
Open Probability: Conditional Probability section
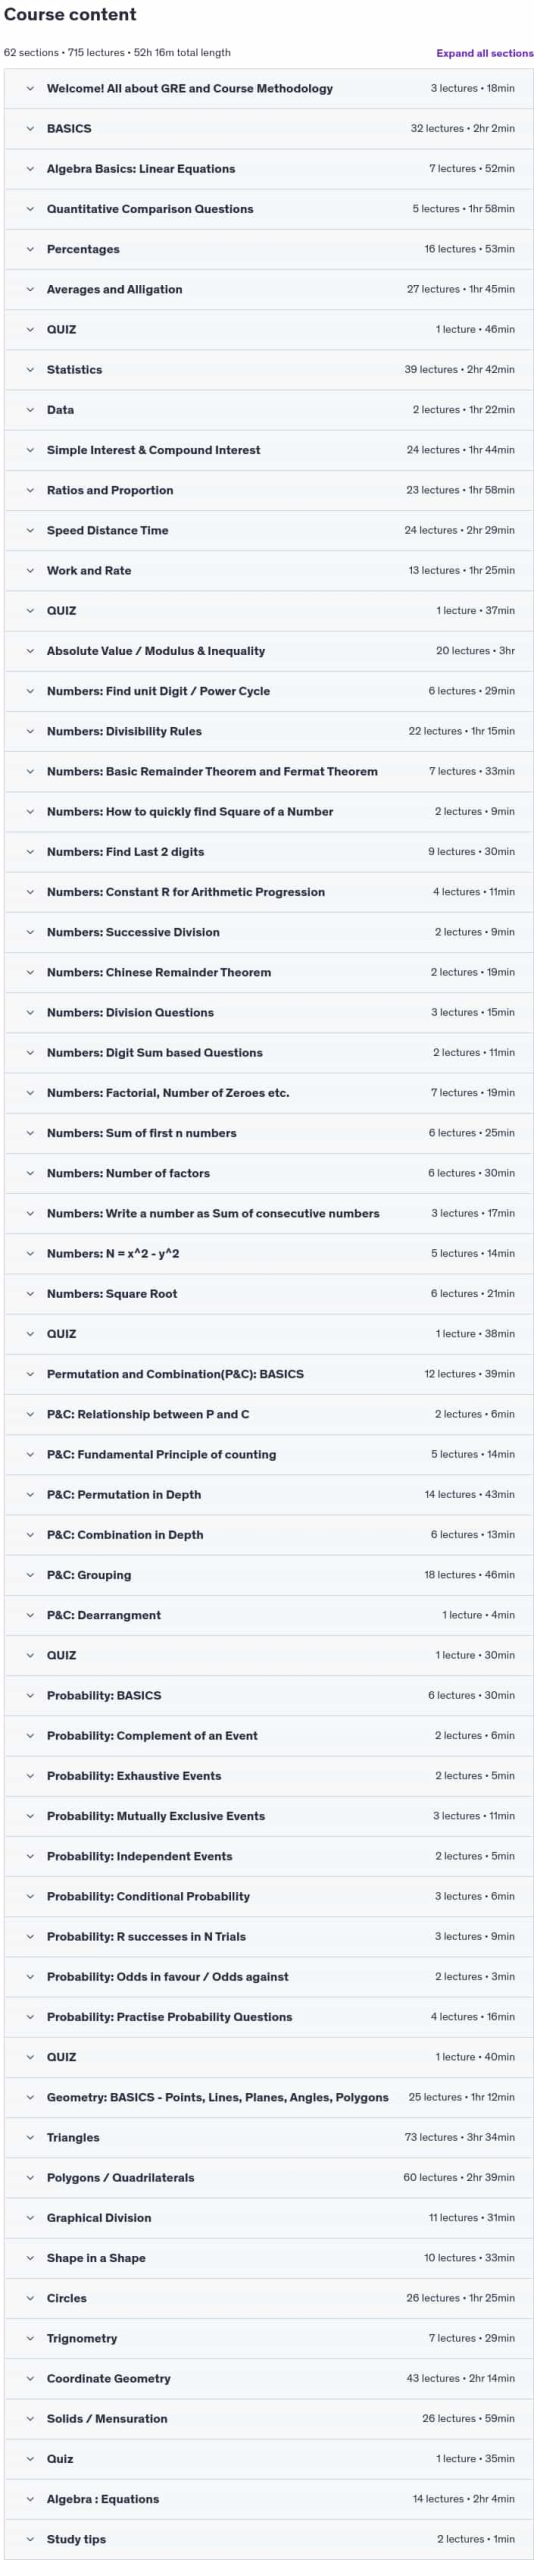point(268,1896)
